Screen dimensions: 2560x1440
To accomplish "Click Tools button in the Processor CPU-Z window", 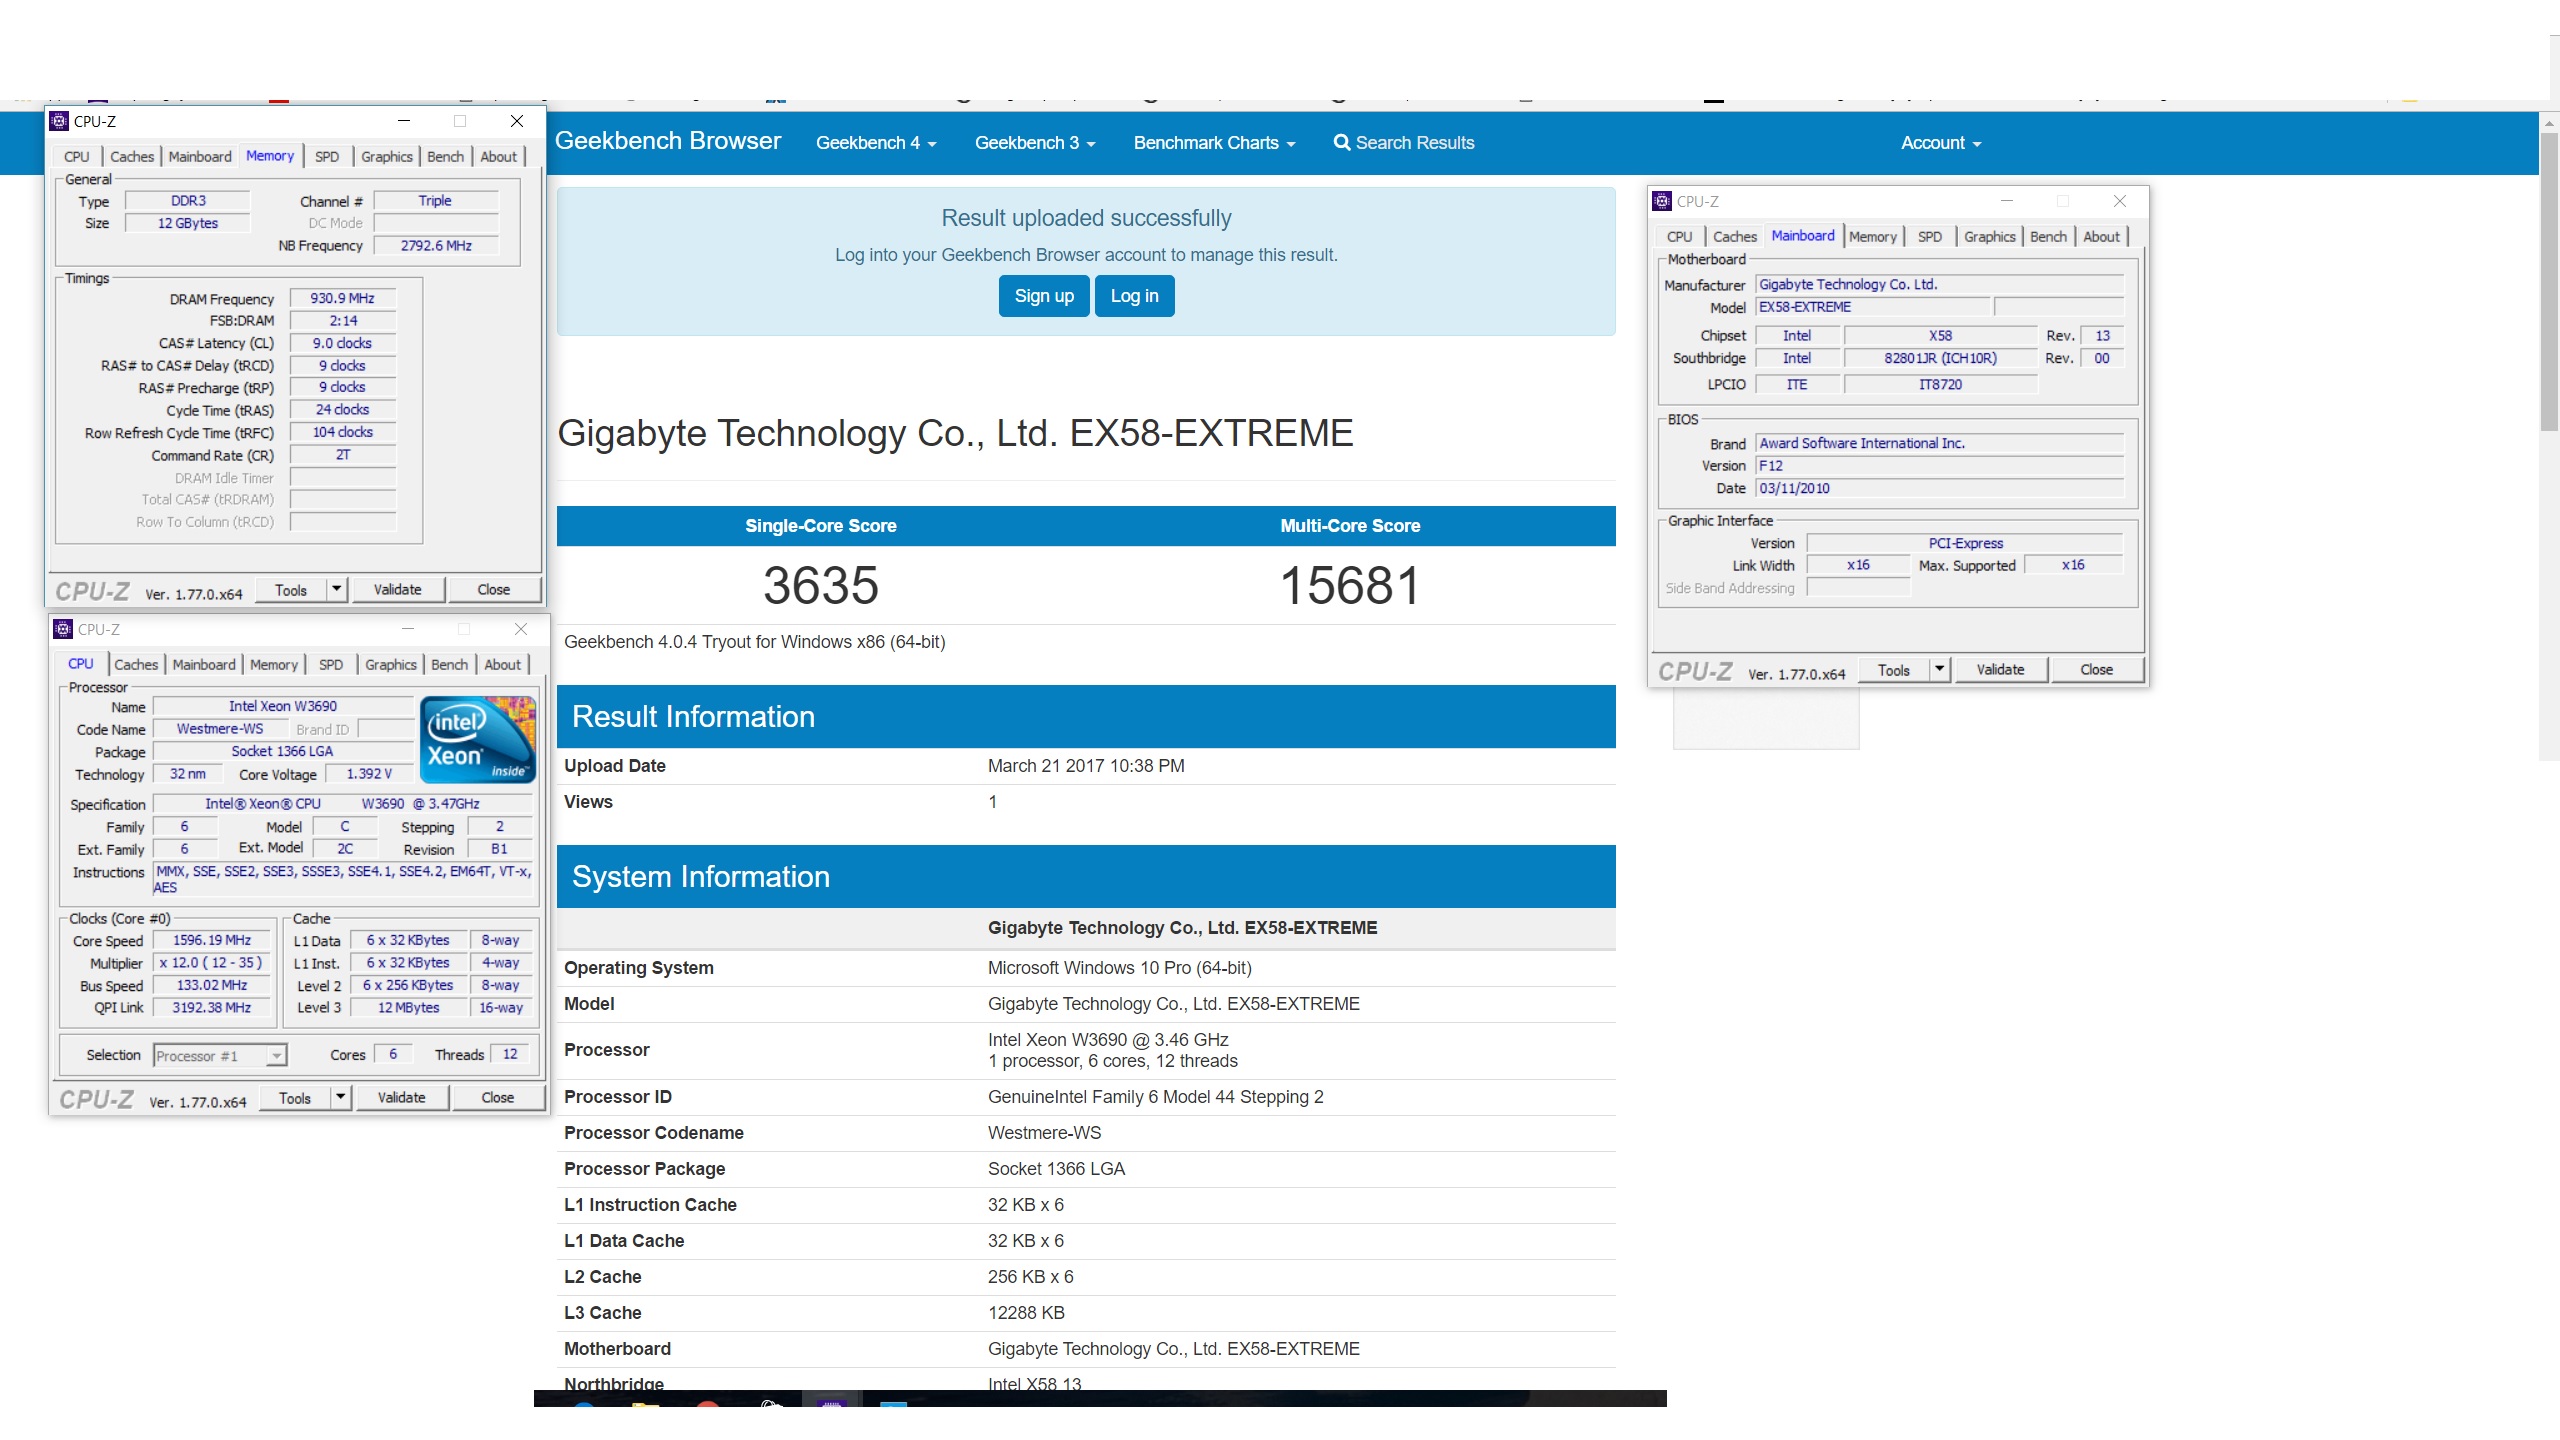I will tap(295, 1098).
